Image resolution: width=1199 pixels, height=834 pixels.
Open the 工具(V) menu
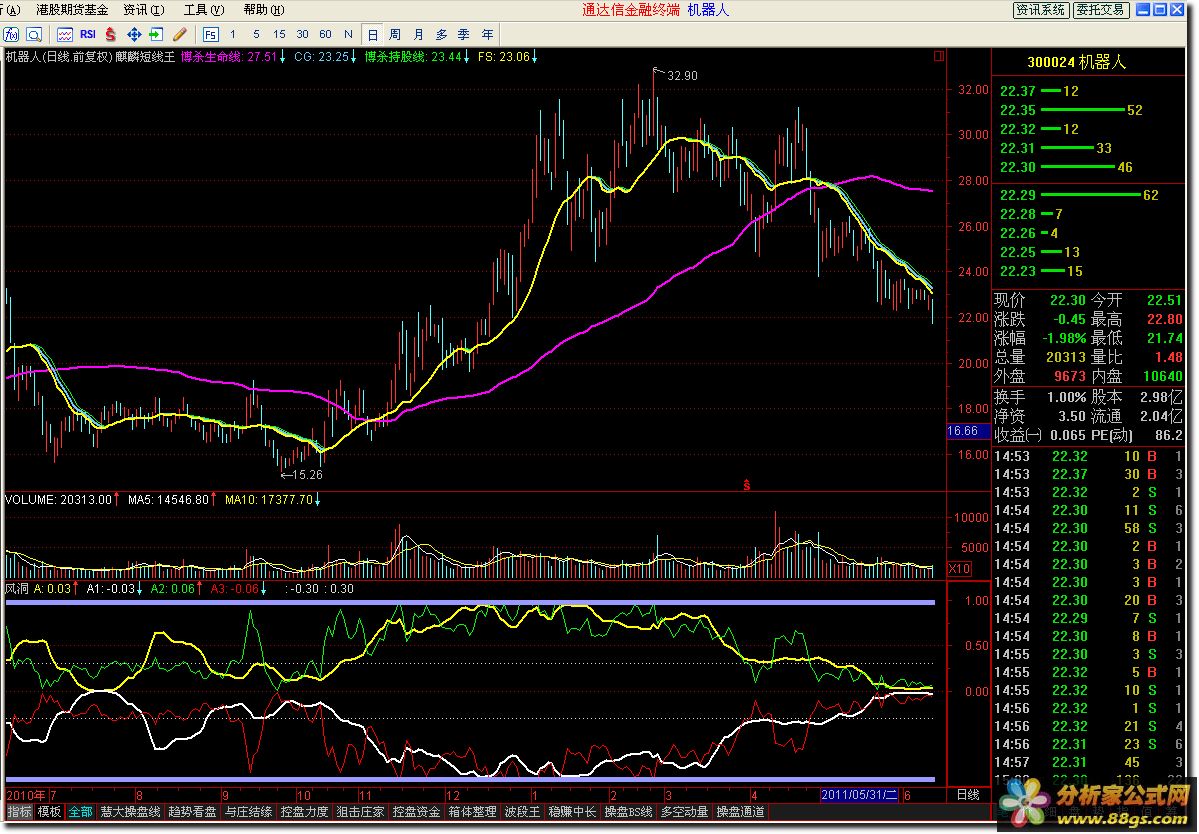[204, 10]
